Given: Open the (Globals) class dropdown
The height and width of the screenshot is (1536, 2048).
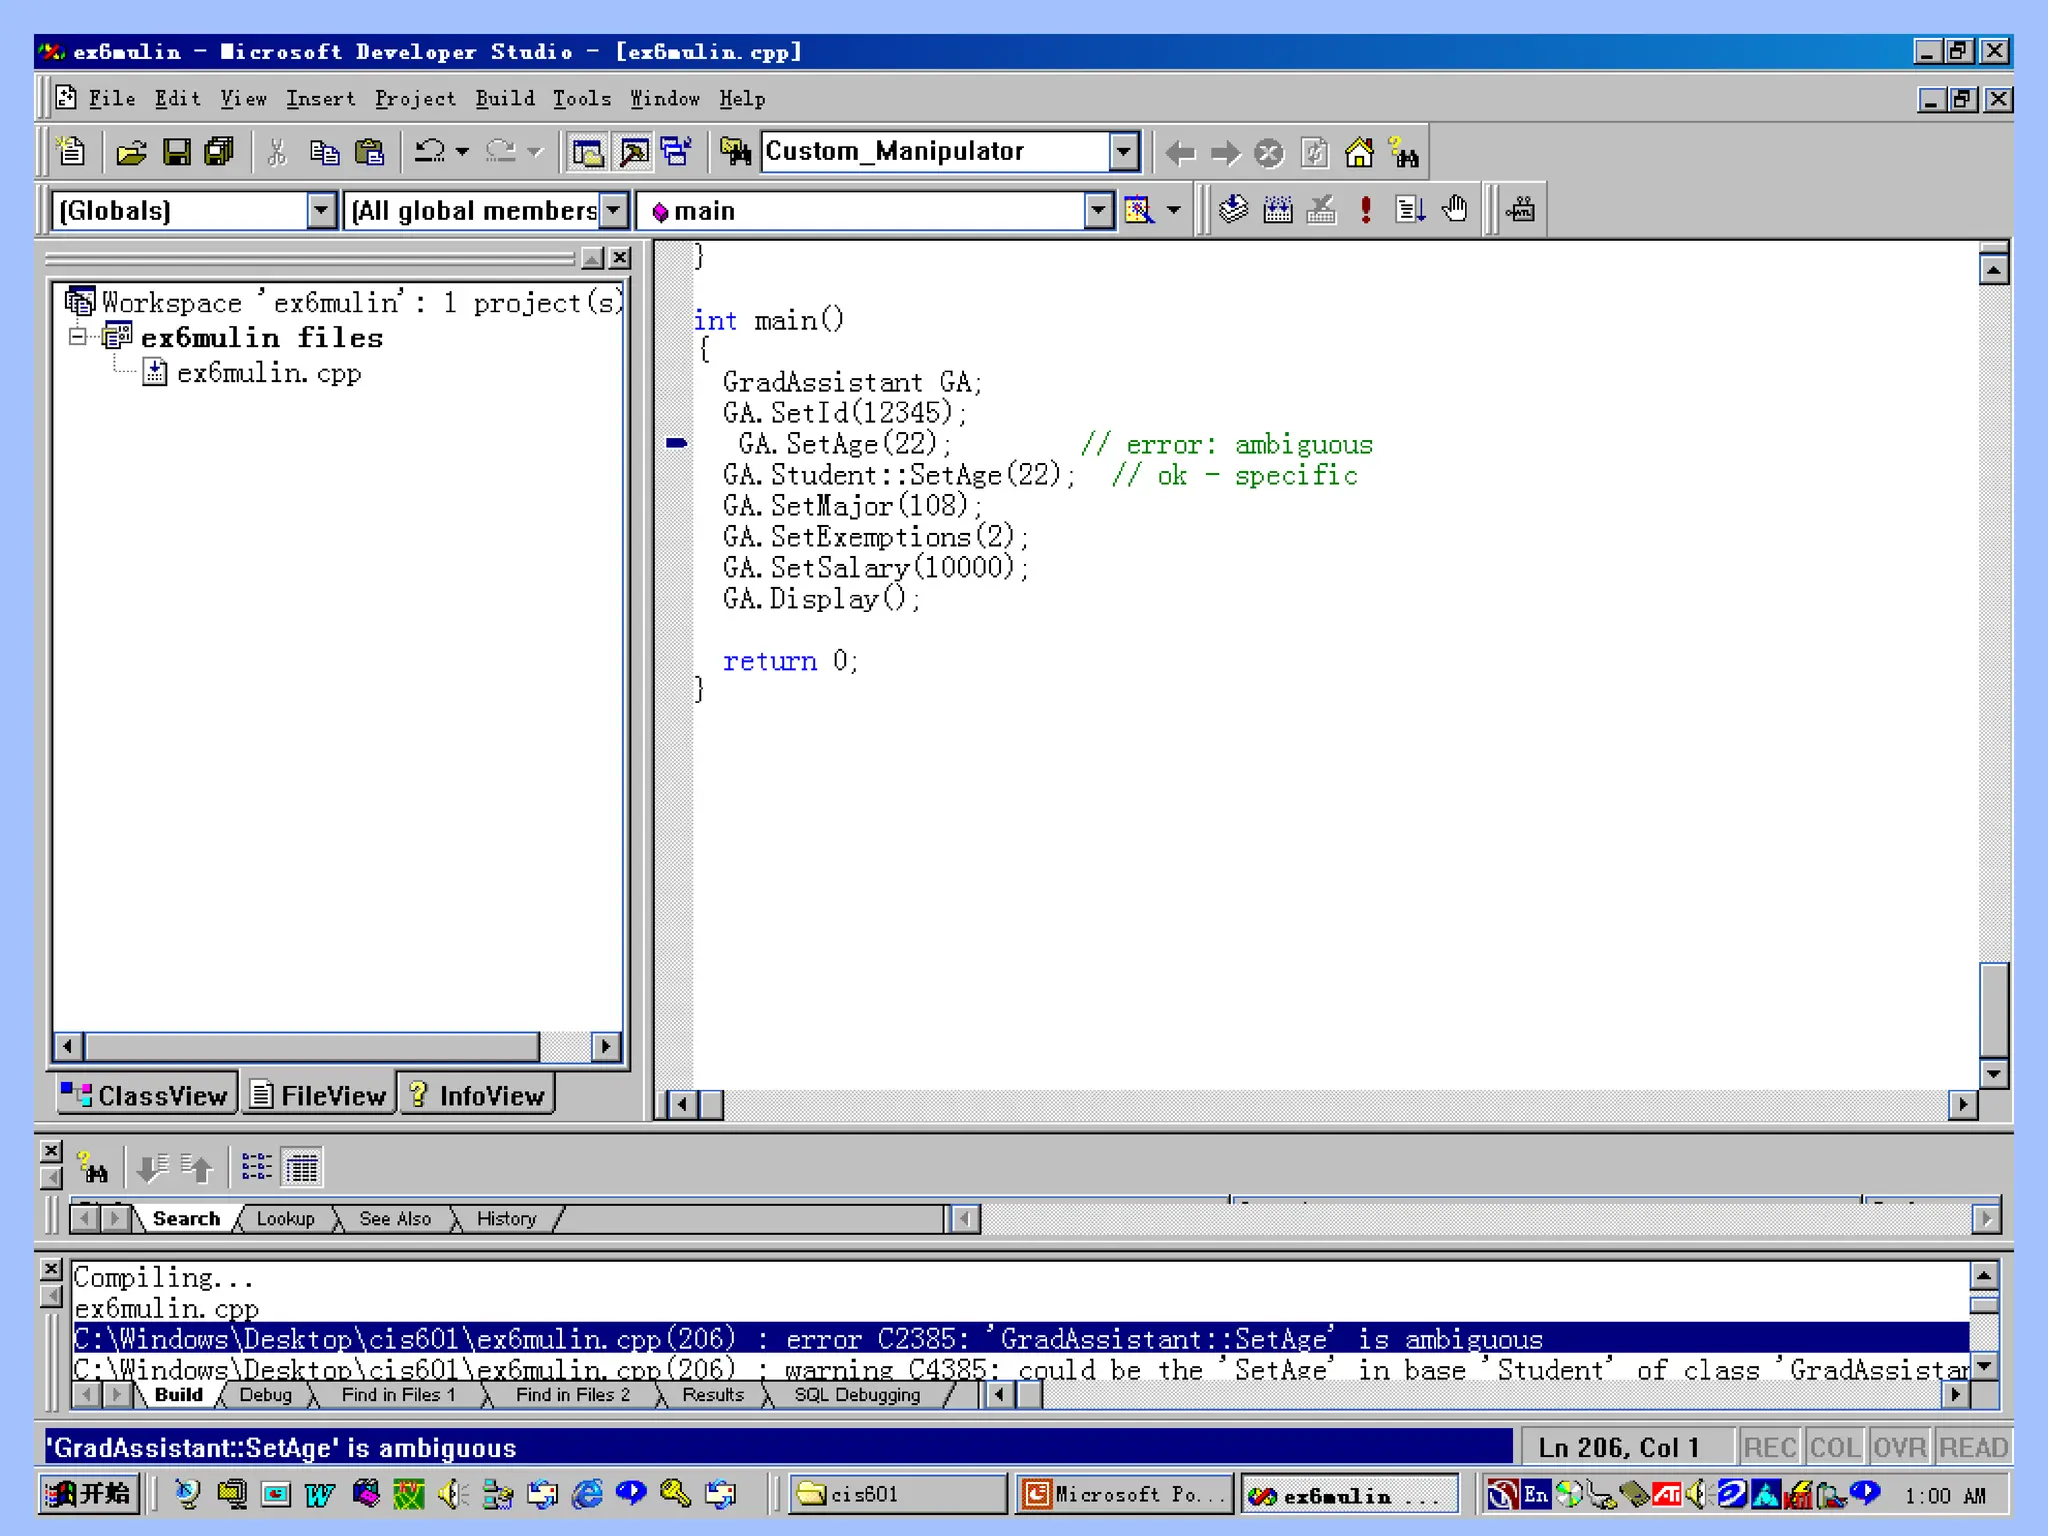Looking at the screenshot, I should pos(321,210).
